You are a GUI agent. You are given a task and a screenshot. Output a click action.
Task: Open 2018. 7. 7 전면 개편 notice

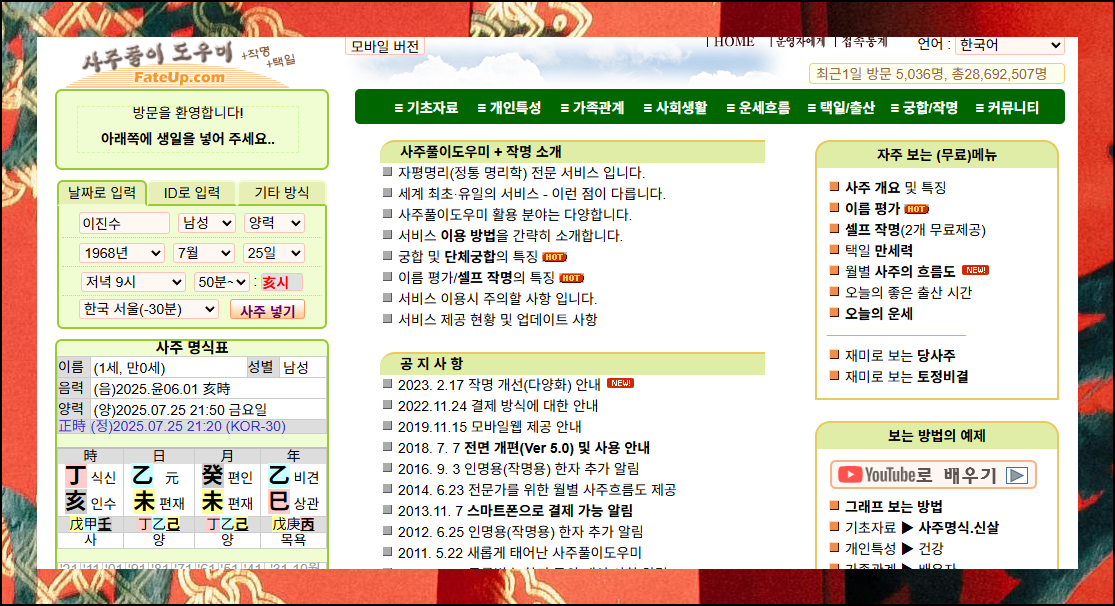click(x=523, y=448)
